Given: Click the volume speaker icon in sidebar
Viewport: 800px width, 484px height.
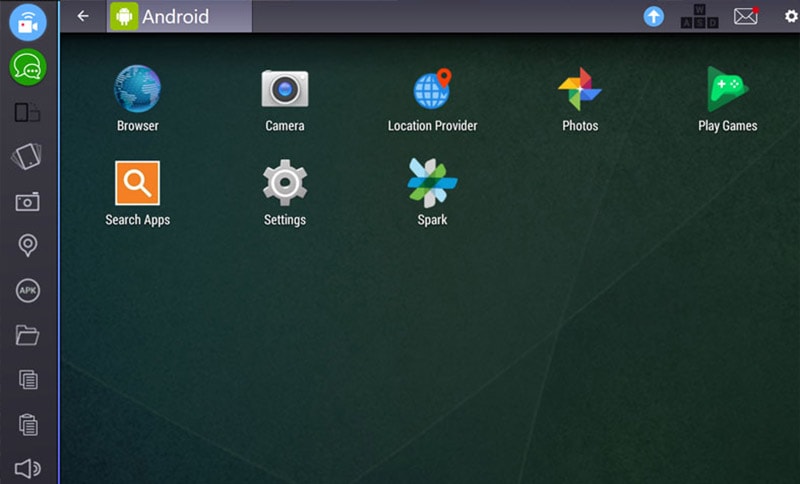Looking at the screenshot, I should (28, 468).
